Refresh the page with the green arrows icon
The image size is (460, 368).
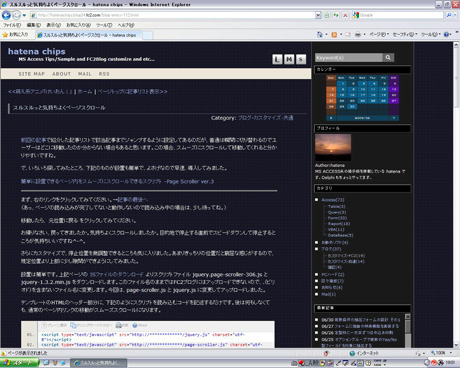336,15
